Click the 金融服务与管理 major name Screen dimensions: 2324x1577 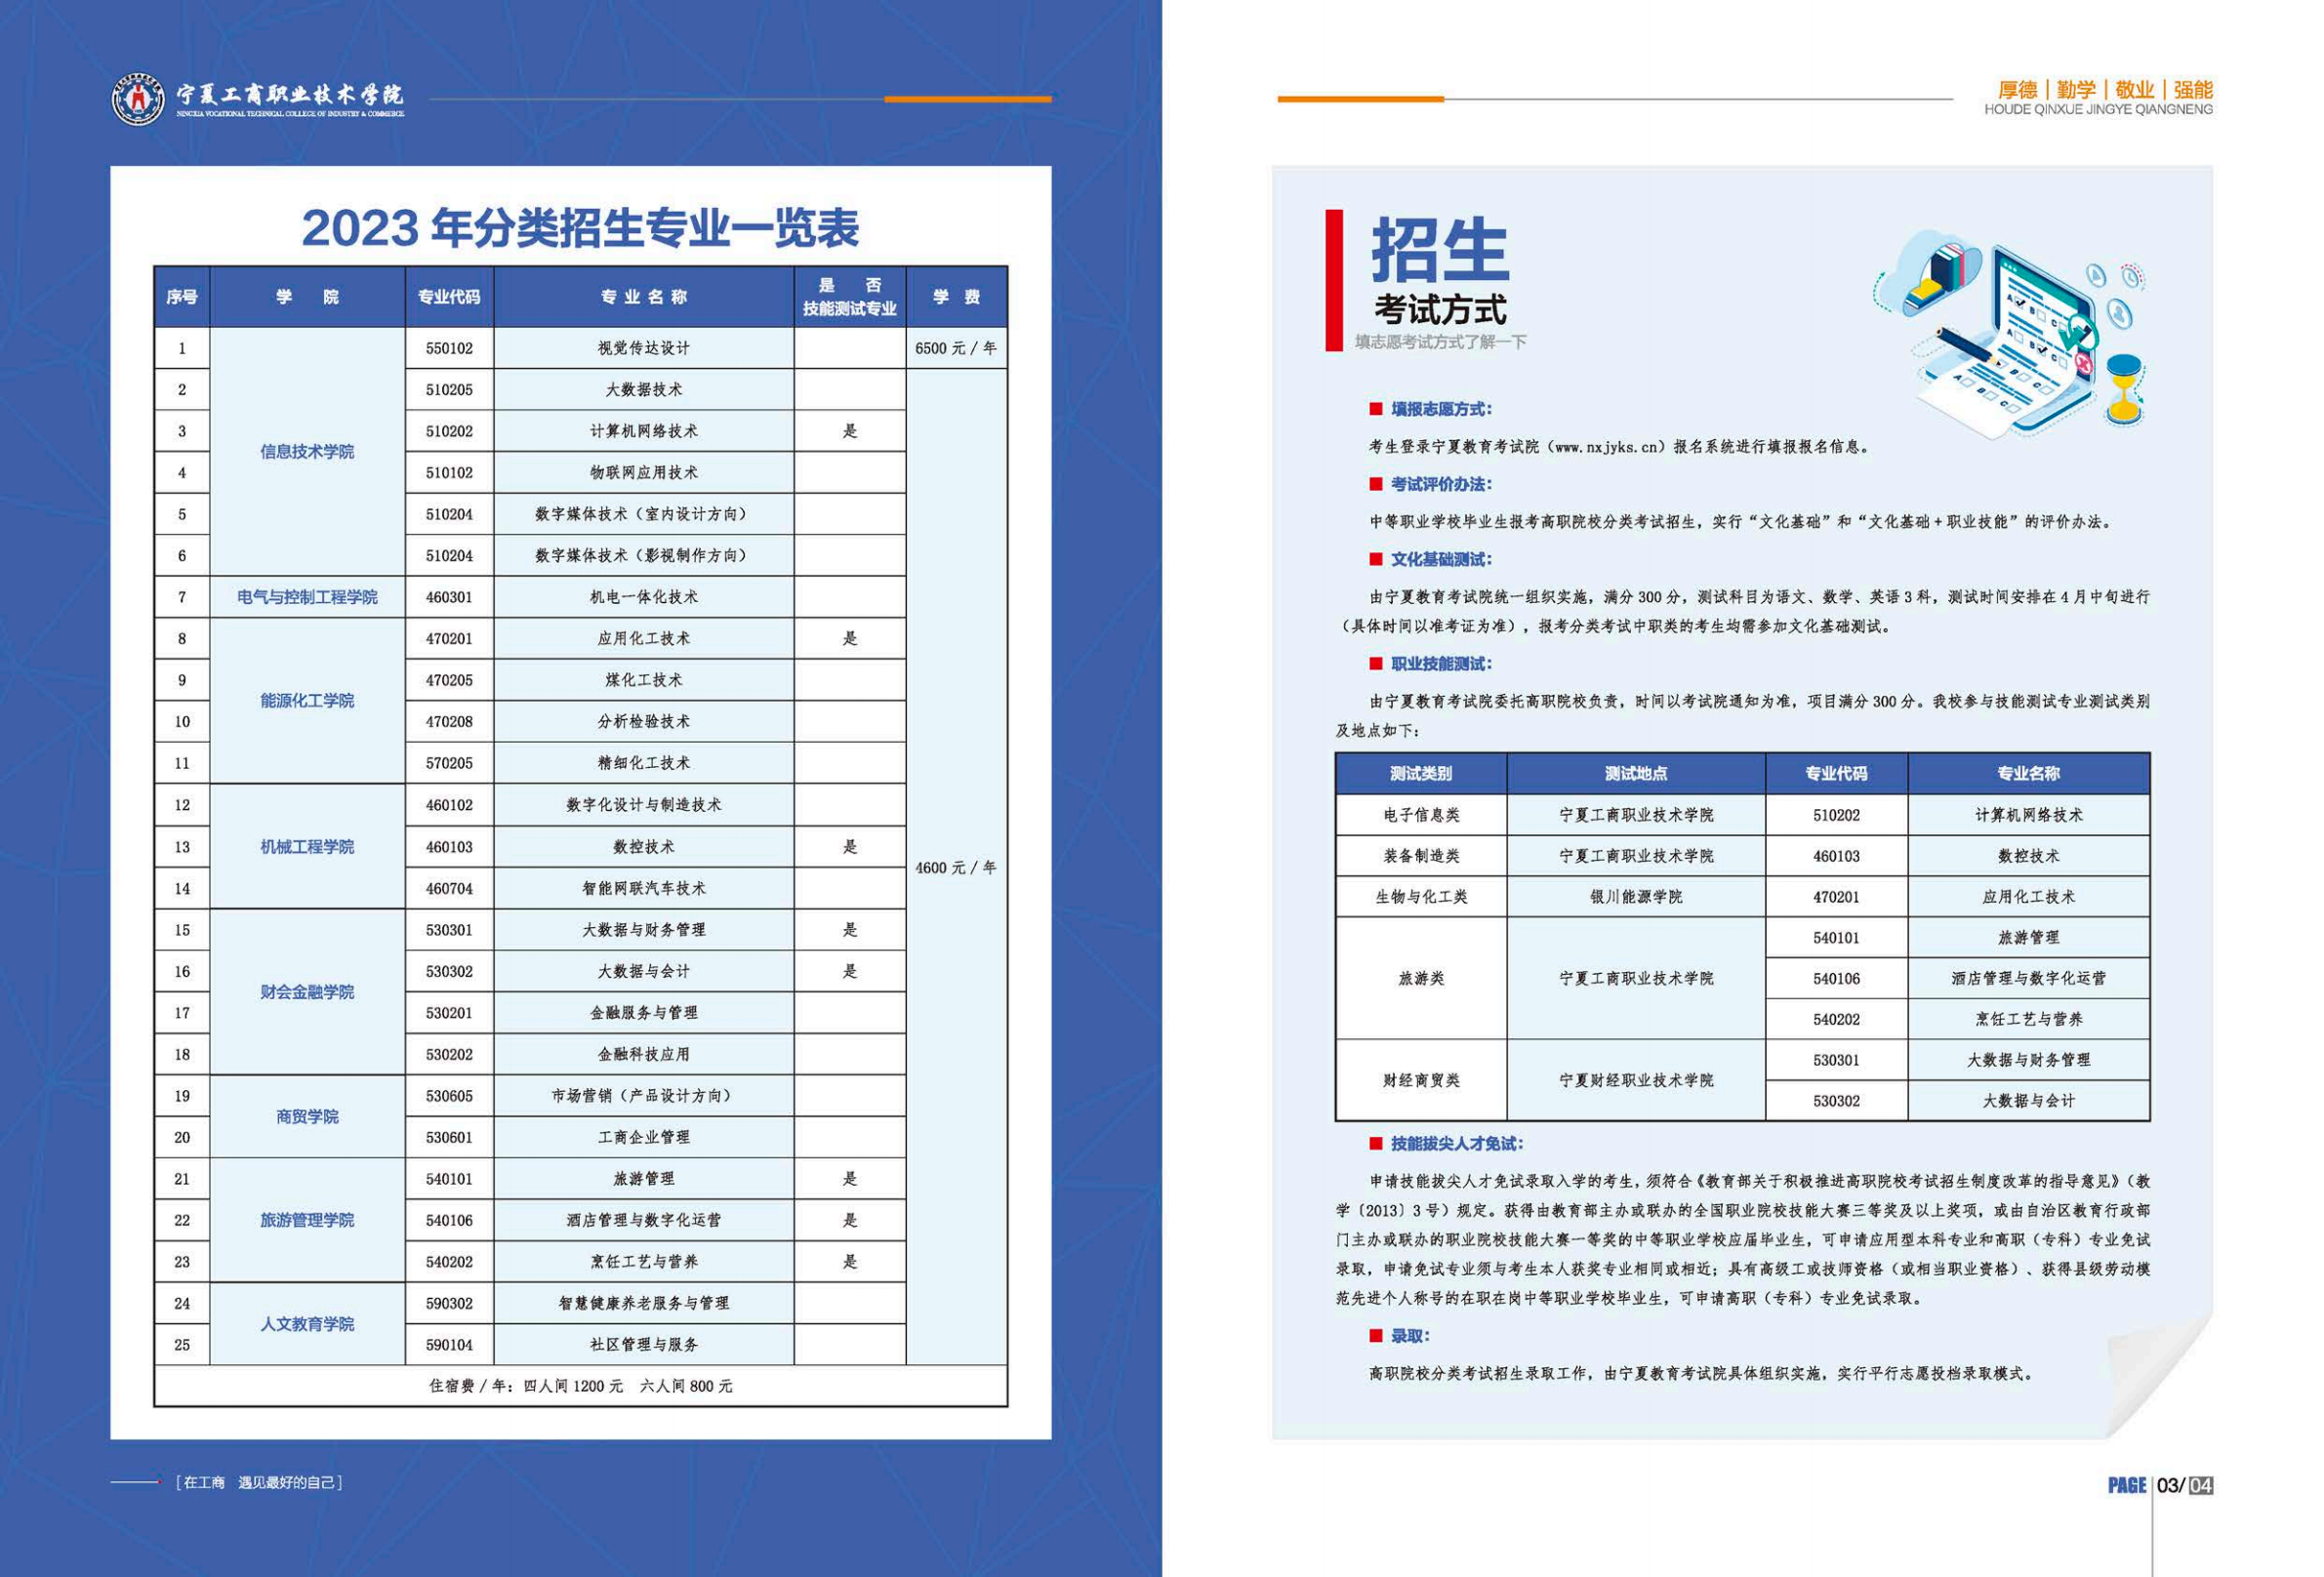coord(644,1013)
